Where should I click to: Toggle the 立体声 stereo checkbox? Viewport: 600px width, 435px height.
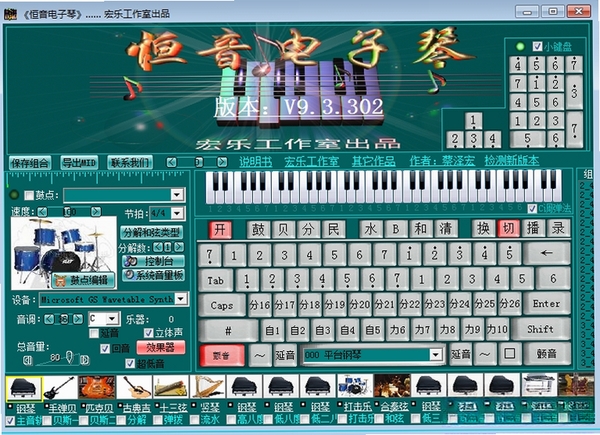click(x=148, y=332)
